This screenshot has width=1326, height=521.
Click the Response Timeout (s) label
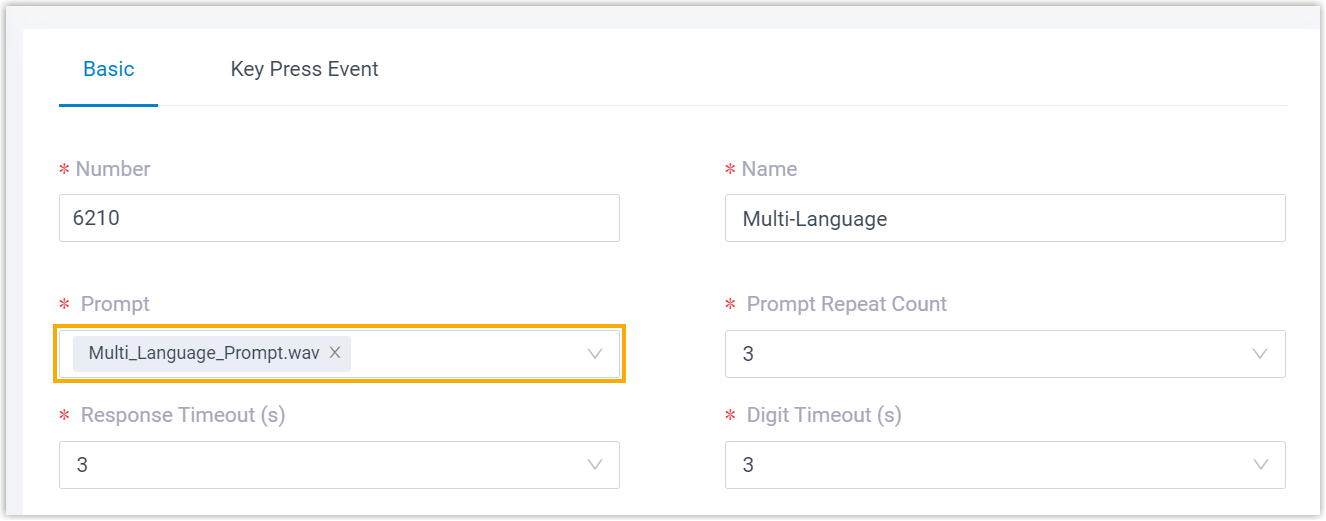pyautogui.click(x=183, y=415)
